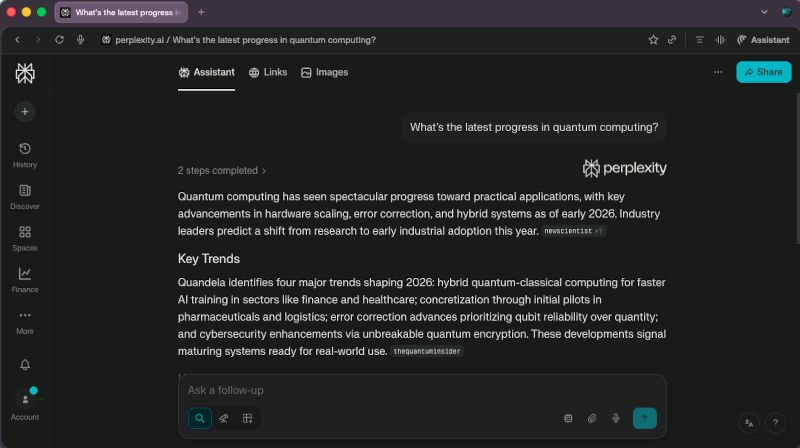The width and height of the screenshot is (800, 448).
Task: Click the microphone icon in the address bar
Action: [81, 40]
